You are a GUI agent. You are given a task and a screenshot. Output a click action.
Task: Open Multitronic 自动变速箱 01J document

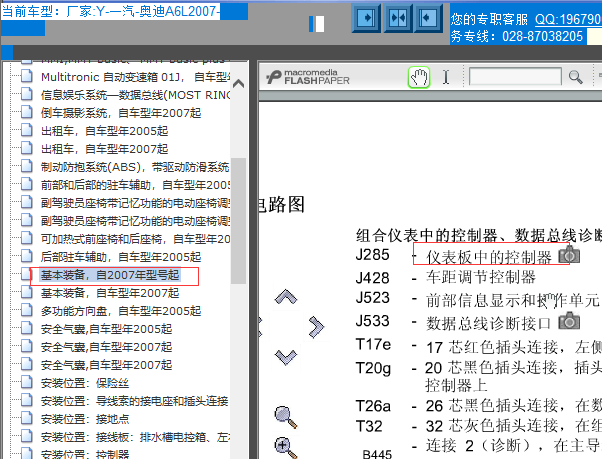[135, 77]
